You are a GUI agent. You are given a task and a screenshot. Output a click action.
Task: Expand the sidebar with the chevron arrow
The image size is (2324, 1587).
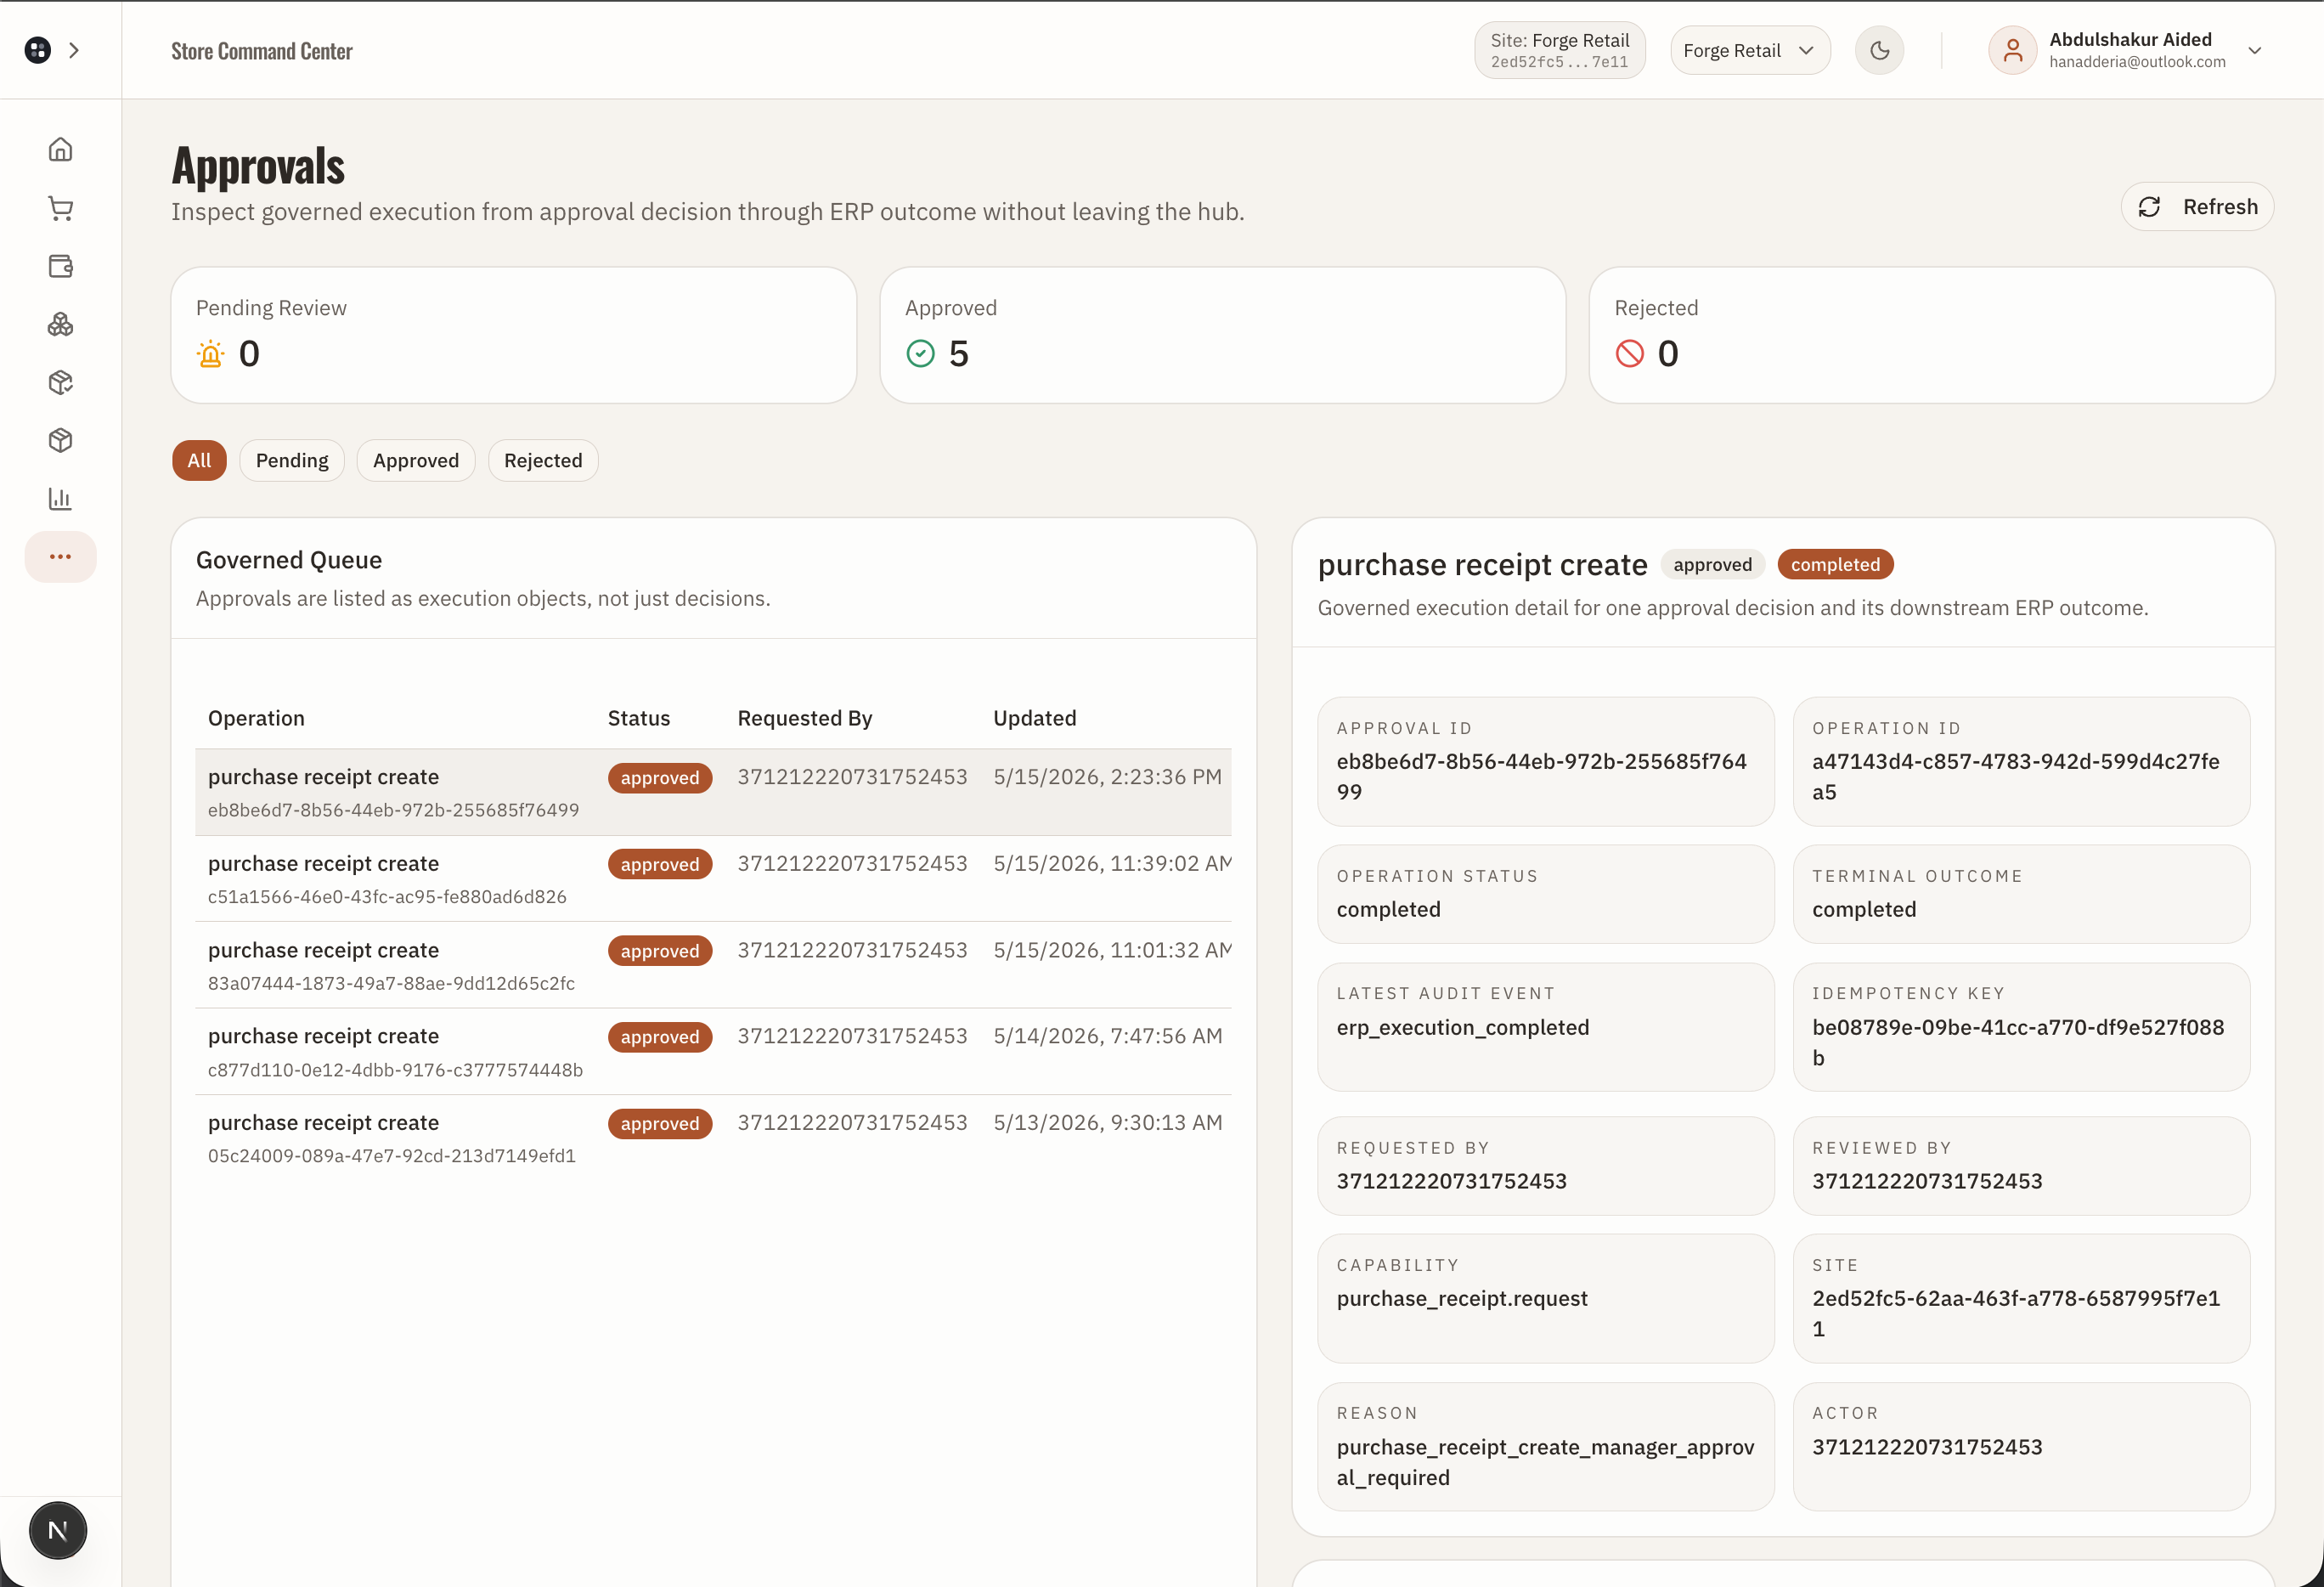[x=74, y=50]
